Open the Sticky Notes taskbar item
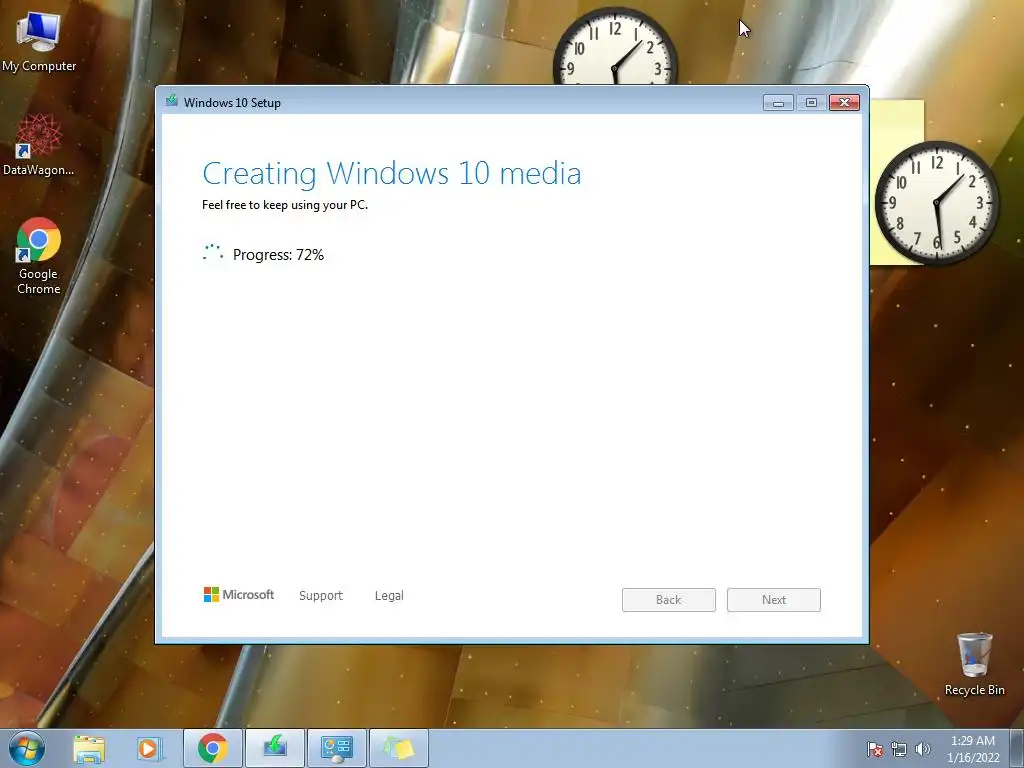 [x=399, y=748]
